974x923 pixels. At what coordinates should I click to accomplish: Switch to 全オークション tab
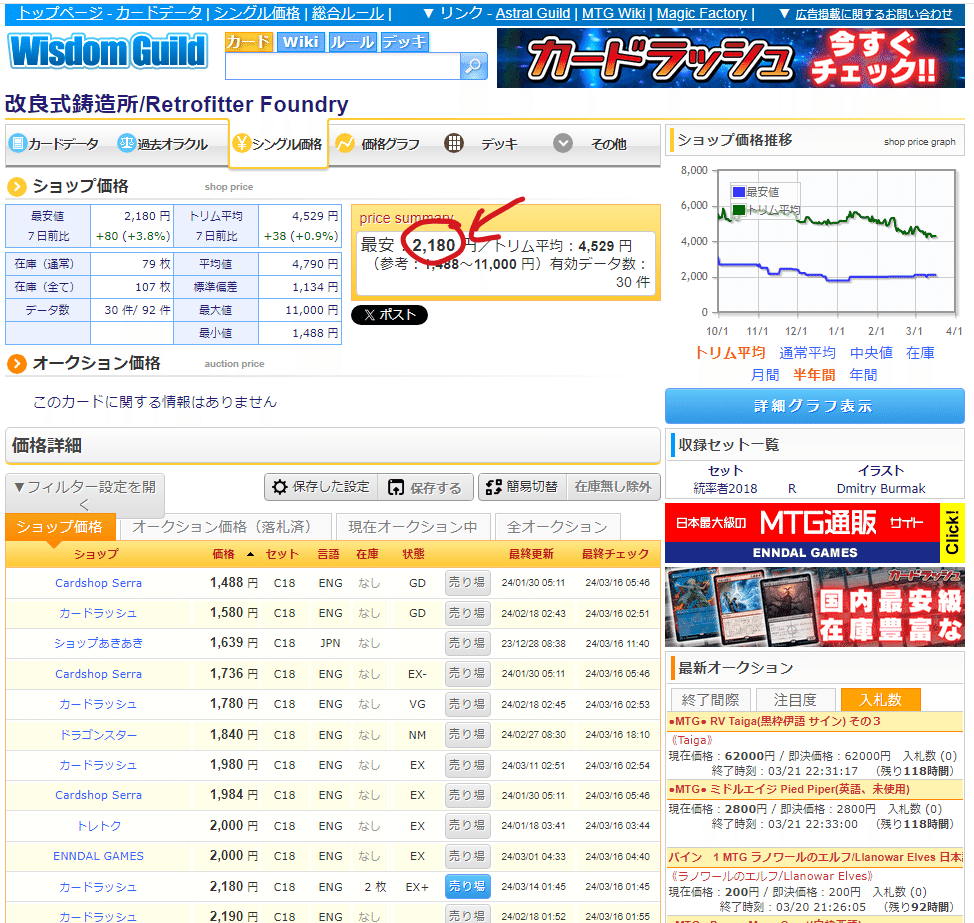557,527
